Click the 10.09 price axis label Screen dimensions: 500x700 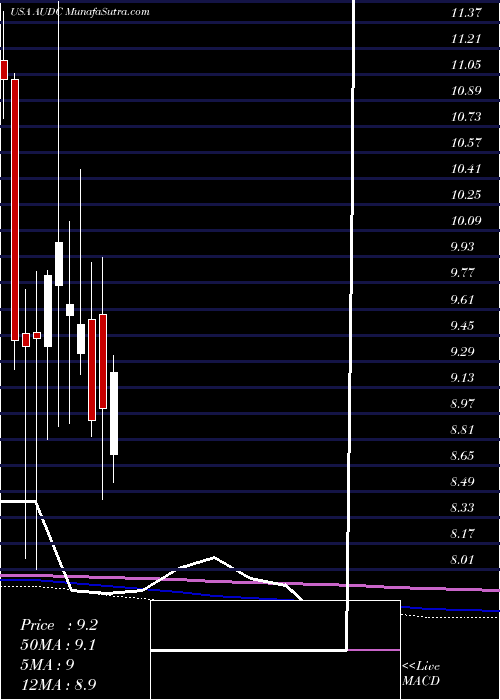(x=466, y=221)
